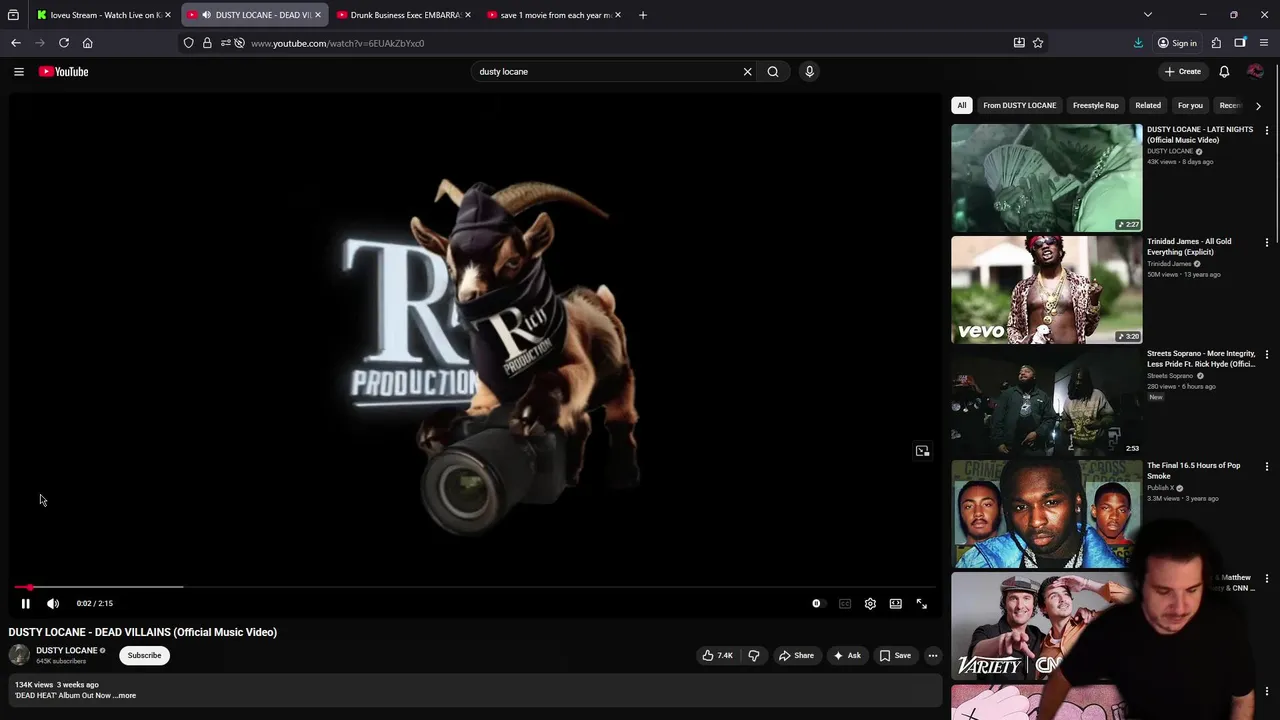The image size is (1280, 720).
Task: Run search with magnifier button
Action: click(x=773, y=71)
